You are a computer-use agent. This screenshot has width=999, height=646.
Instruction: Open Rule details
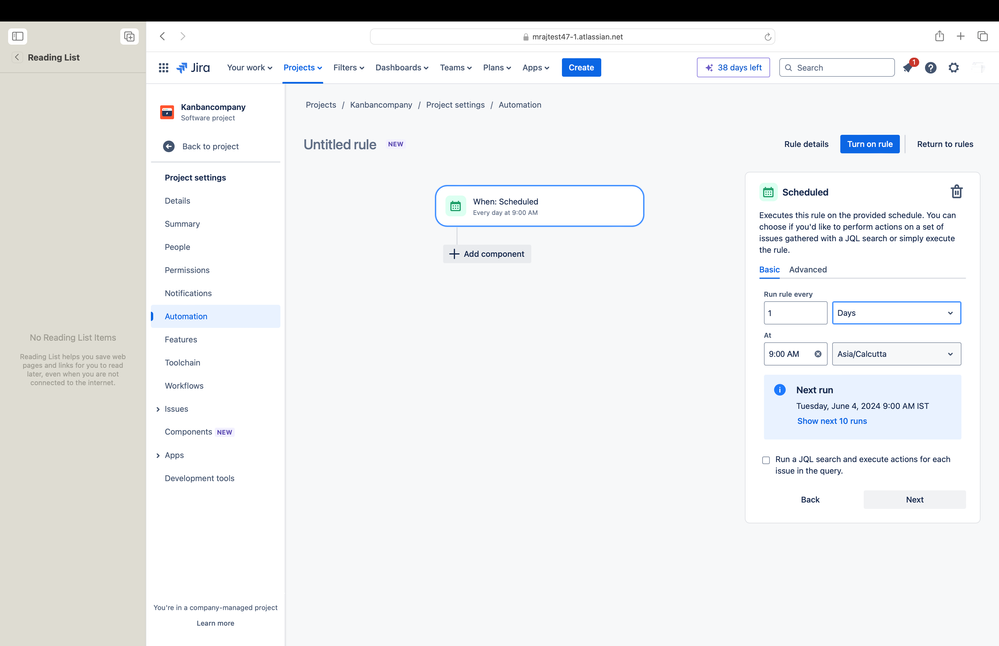806,144
